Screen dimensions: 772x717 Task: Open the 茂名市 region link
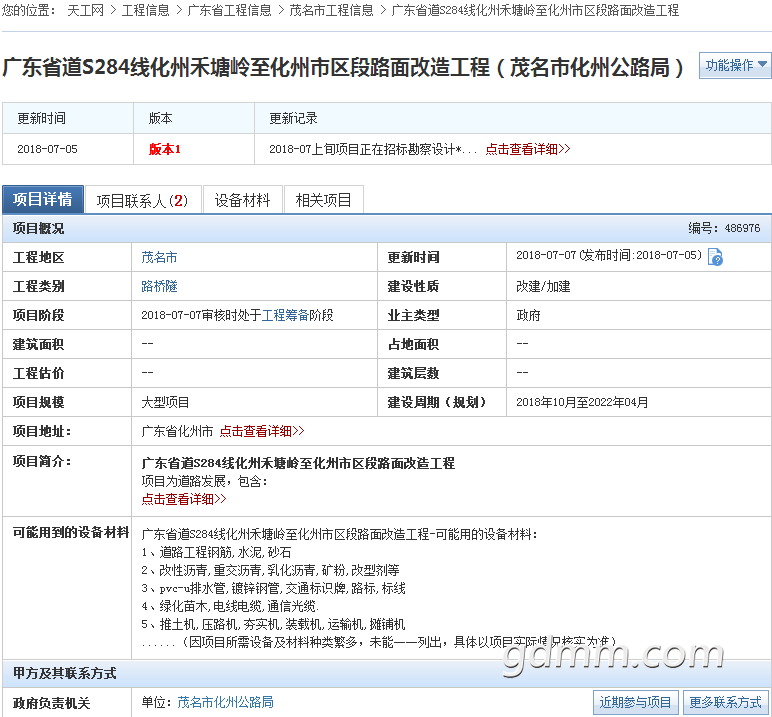coord(159,257)
